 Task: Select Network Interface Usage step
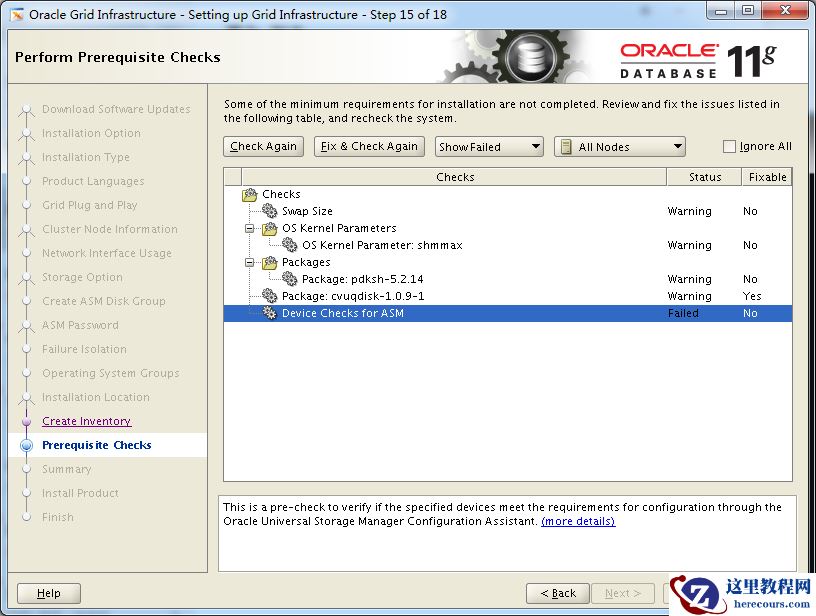click(x=107, y=253)
